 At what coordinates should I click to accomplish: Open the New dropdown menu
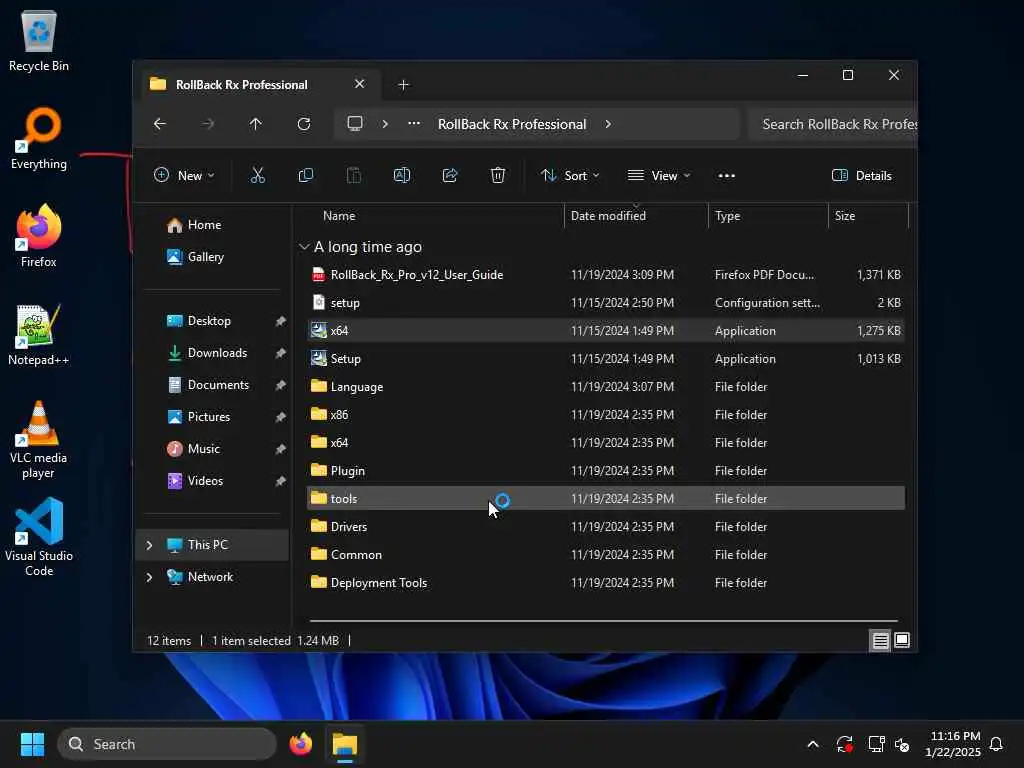[184, 175]
